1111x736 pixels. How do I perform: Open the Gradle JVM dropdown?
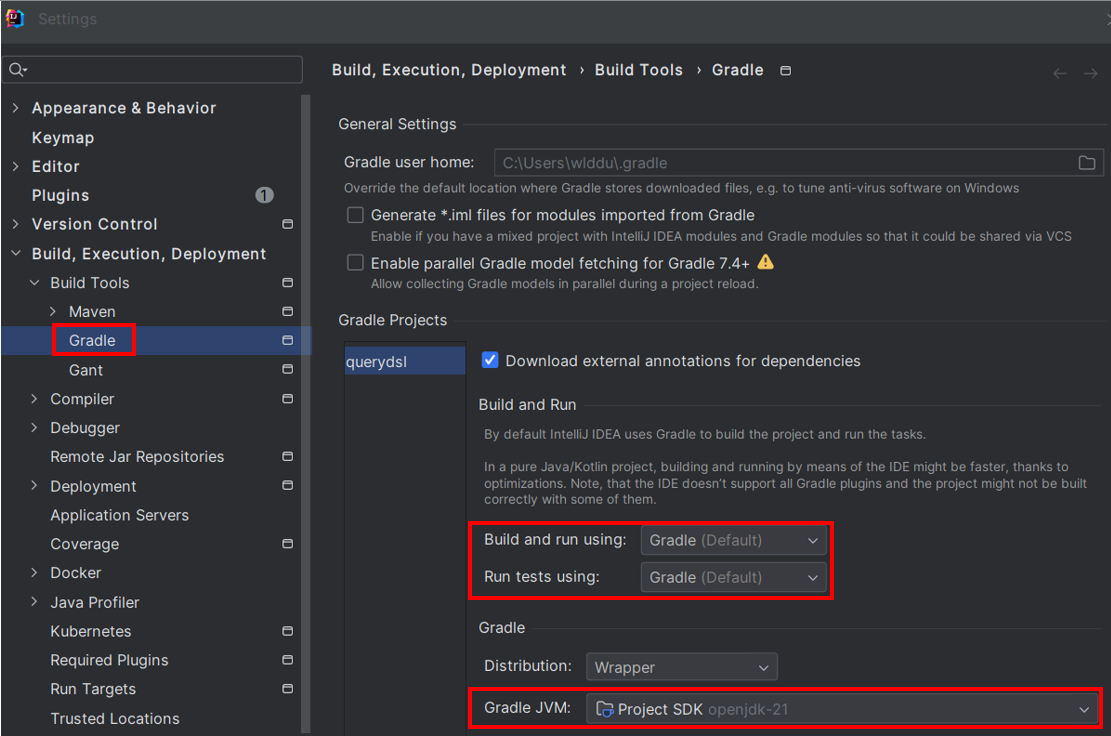[x=842, y=709]
